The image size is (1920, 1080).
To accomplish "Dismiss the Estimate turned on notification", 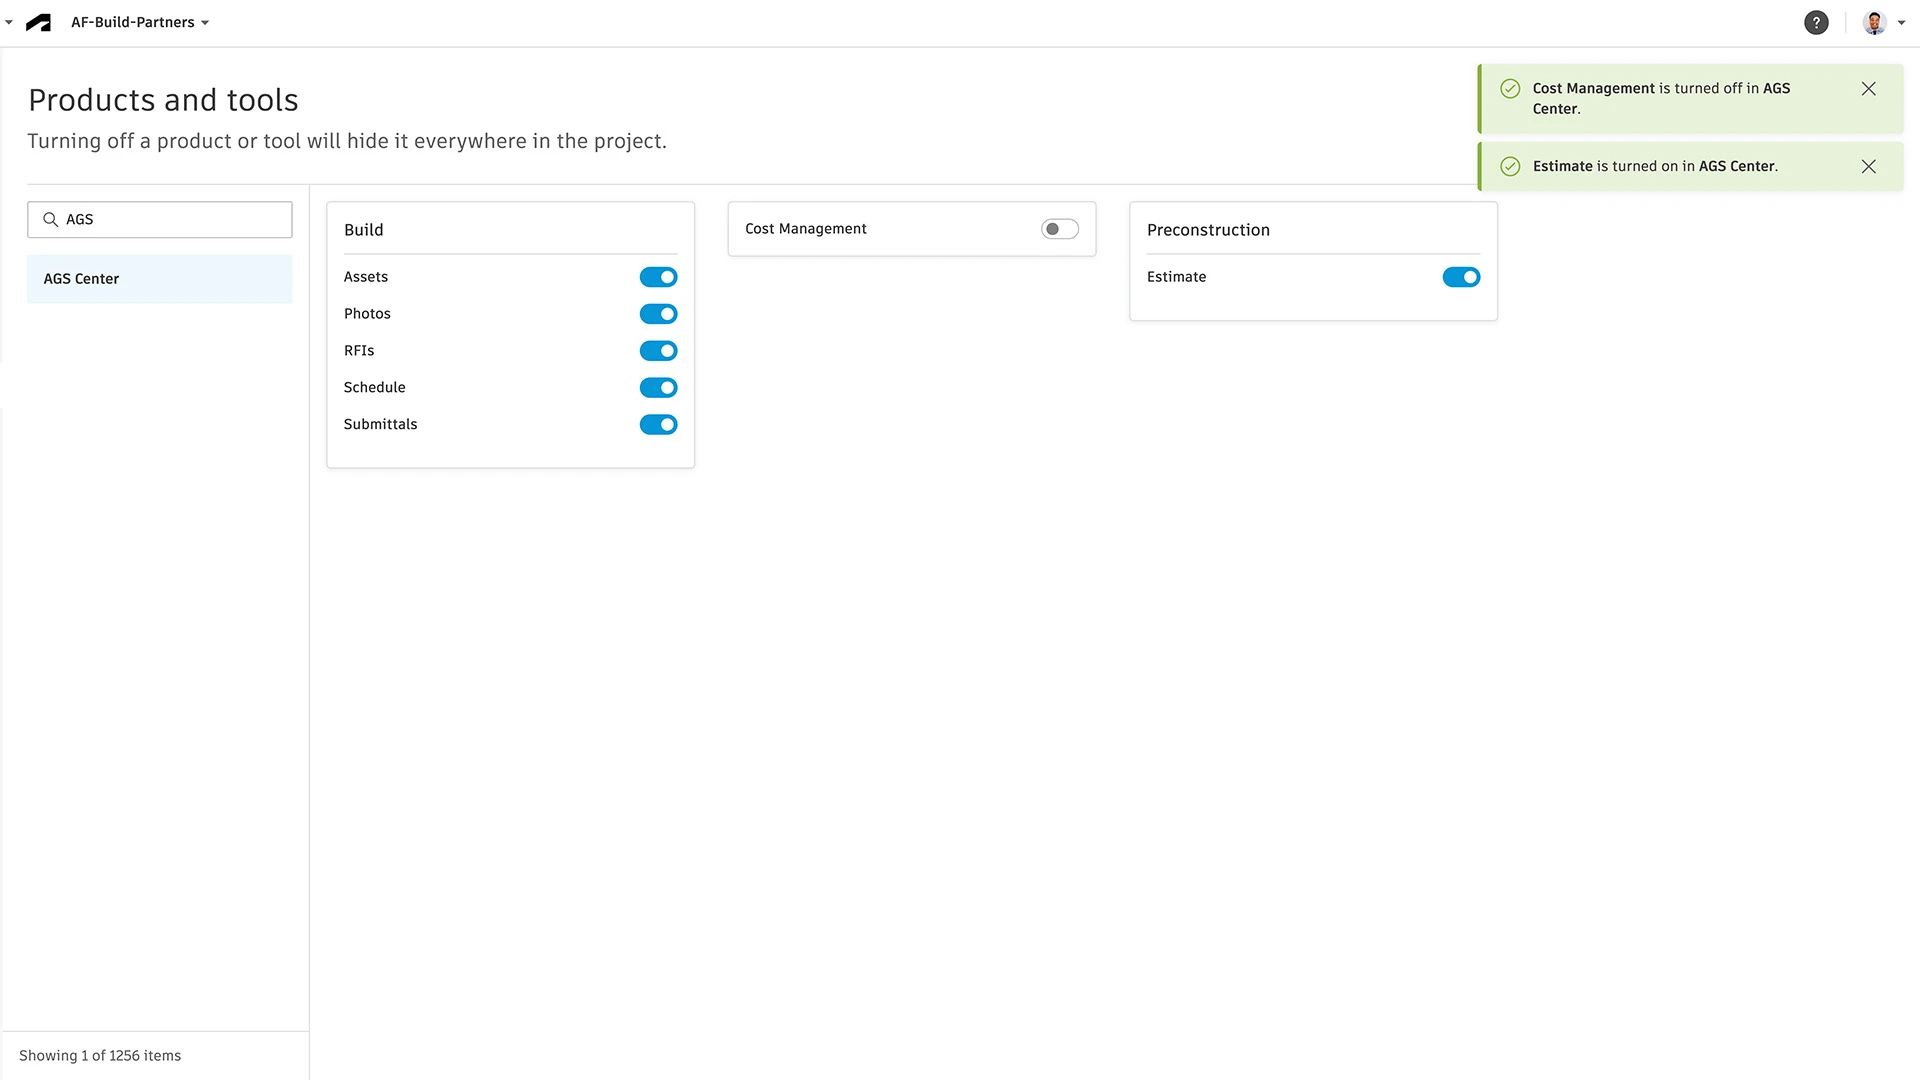I will click(1868, 166).
